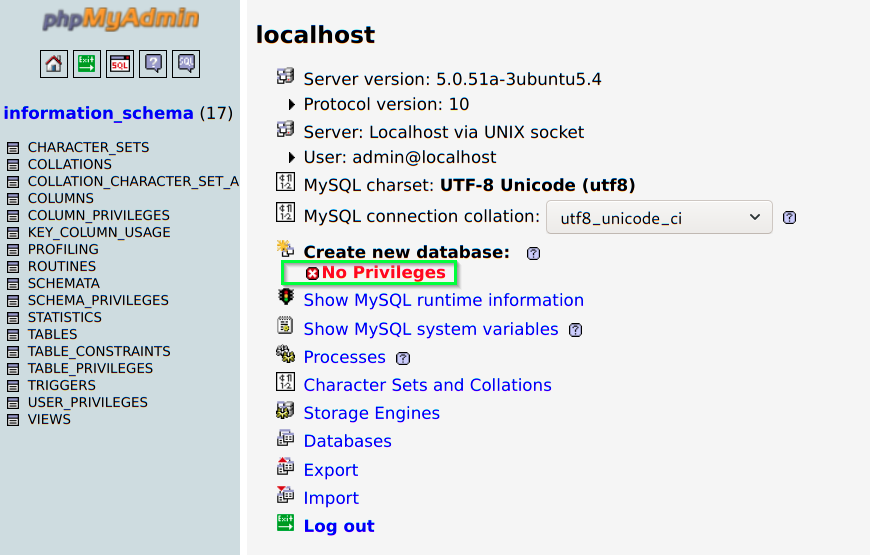The height and width of the screenshot is (555, 870).
Task: Browse CHARACTER_SETS table icon
Action: [x=13, y=148]
